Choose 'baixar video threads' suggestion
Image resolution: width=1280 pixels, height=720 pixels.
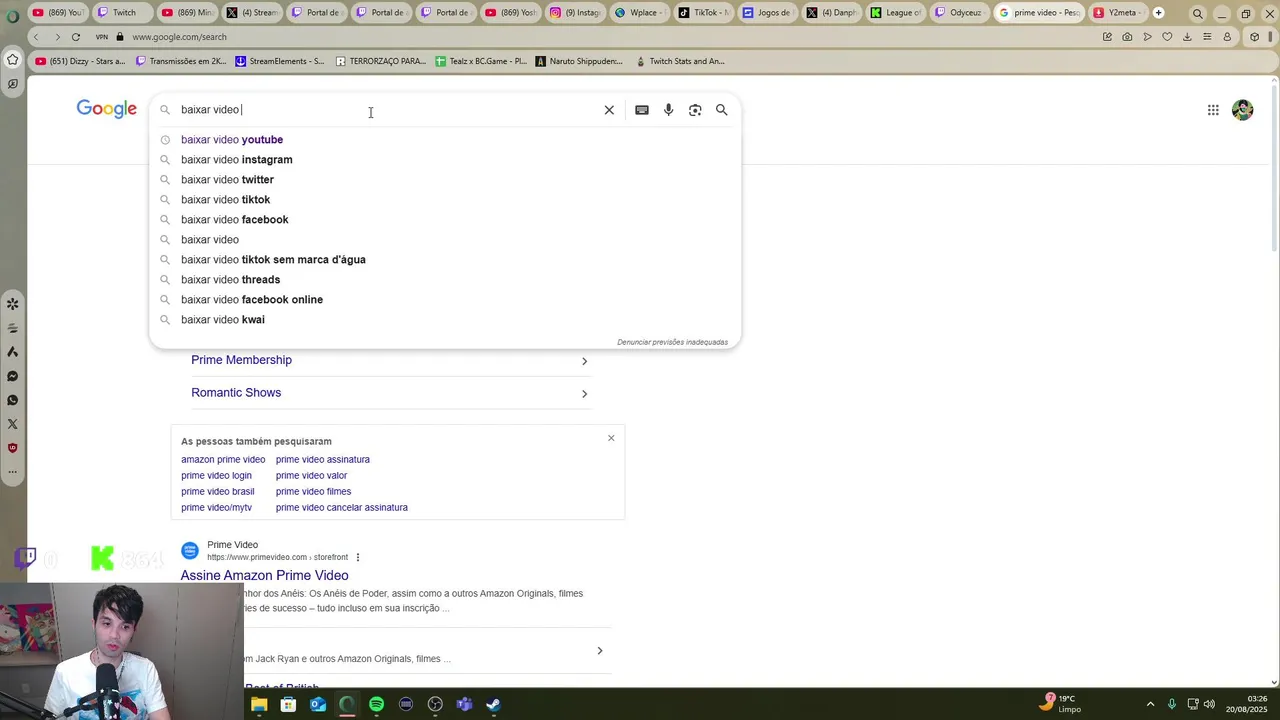click(x=445, y=280)
